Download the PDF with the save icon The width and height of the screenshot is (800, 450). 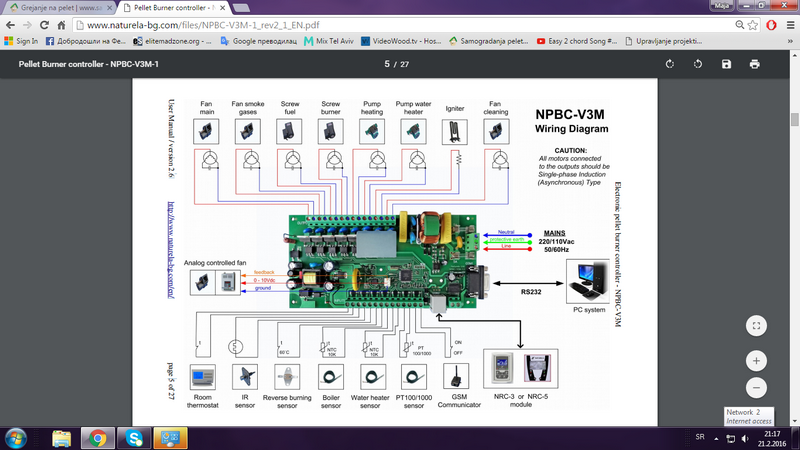pos(726,64)
